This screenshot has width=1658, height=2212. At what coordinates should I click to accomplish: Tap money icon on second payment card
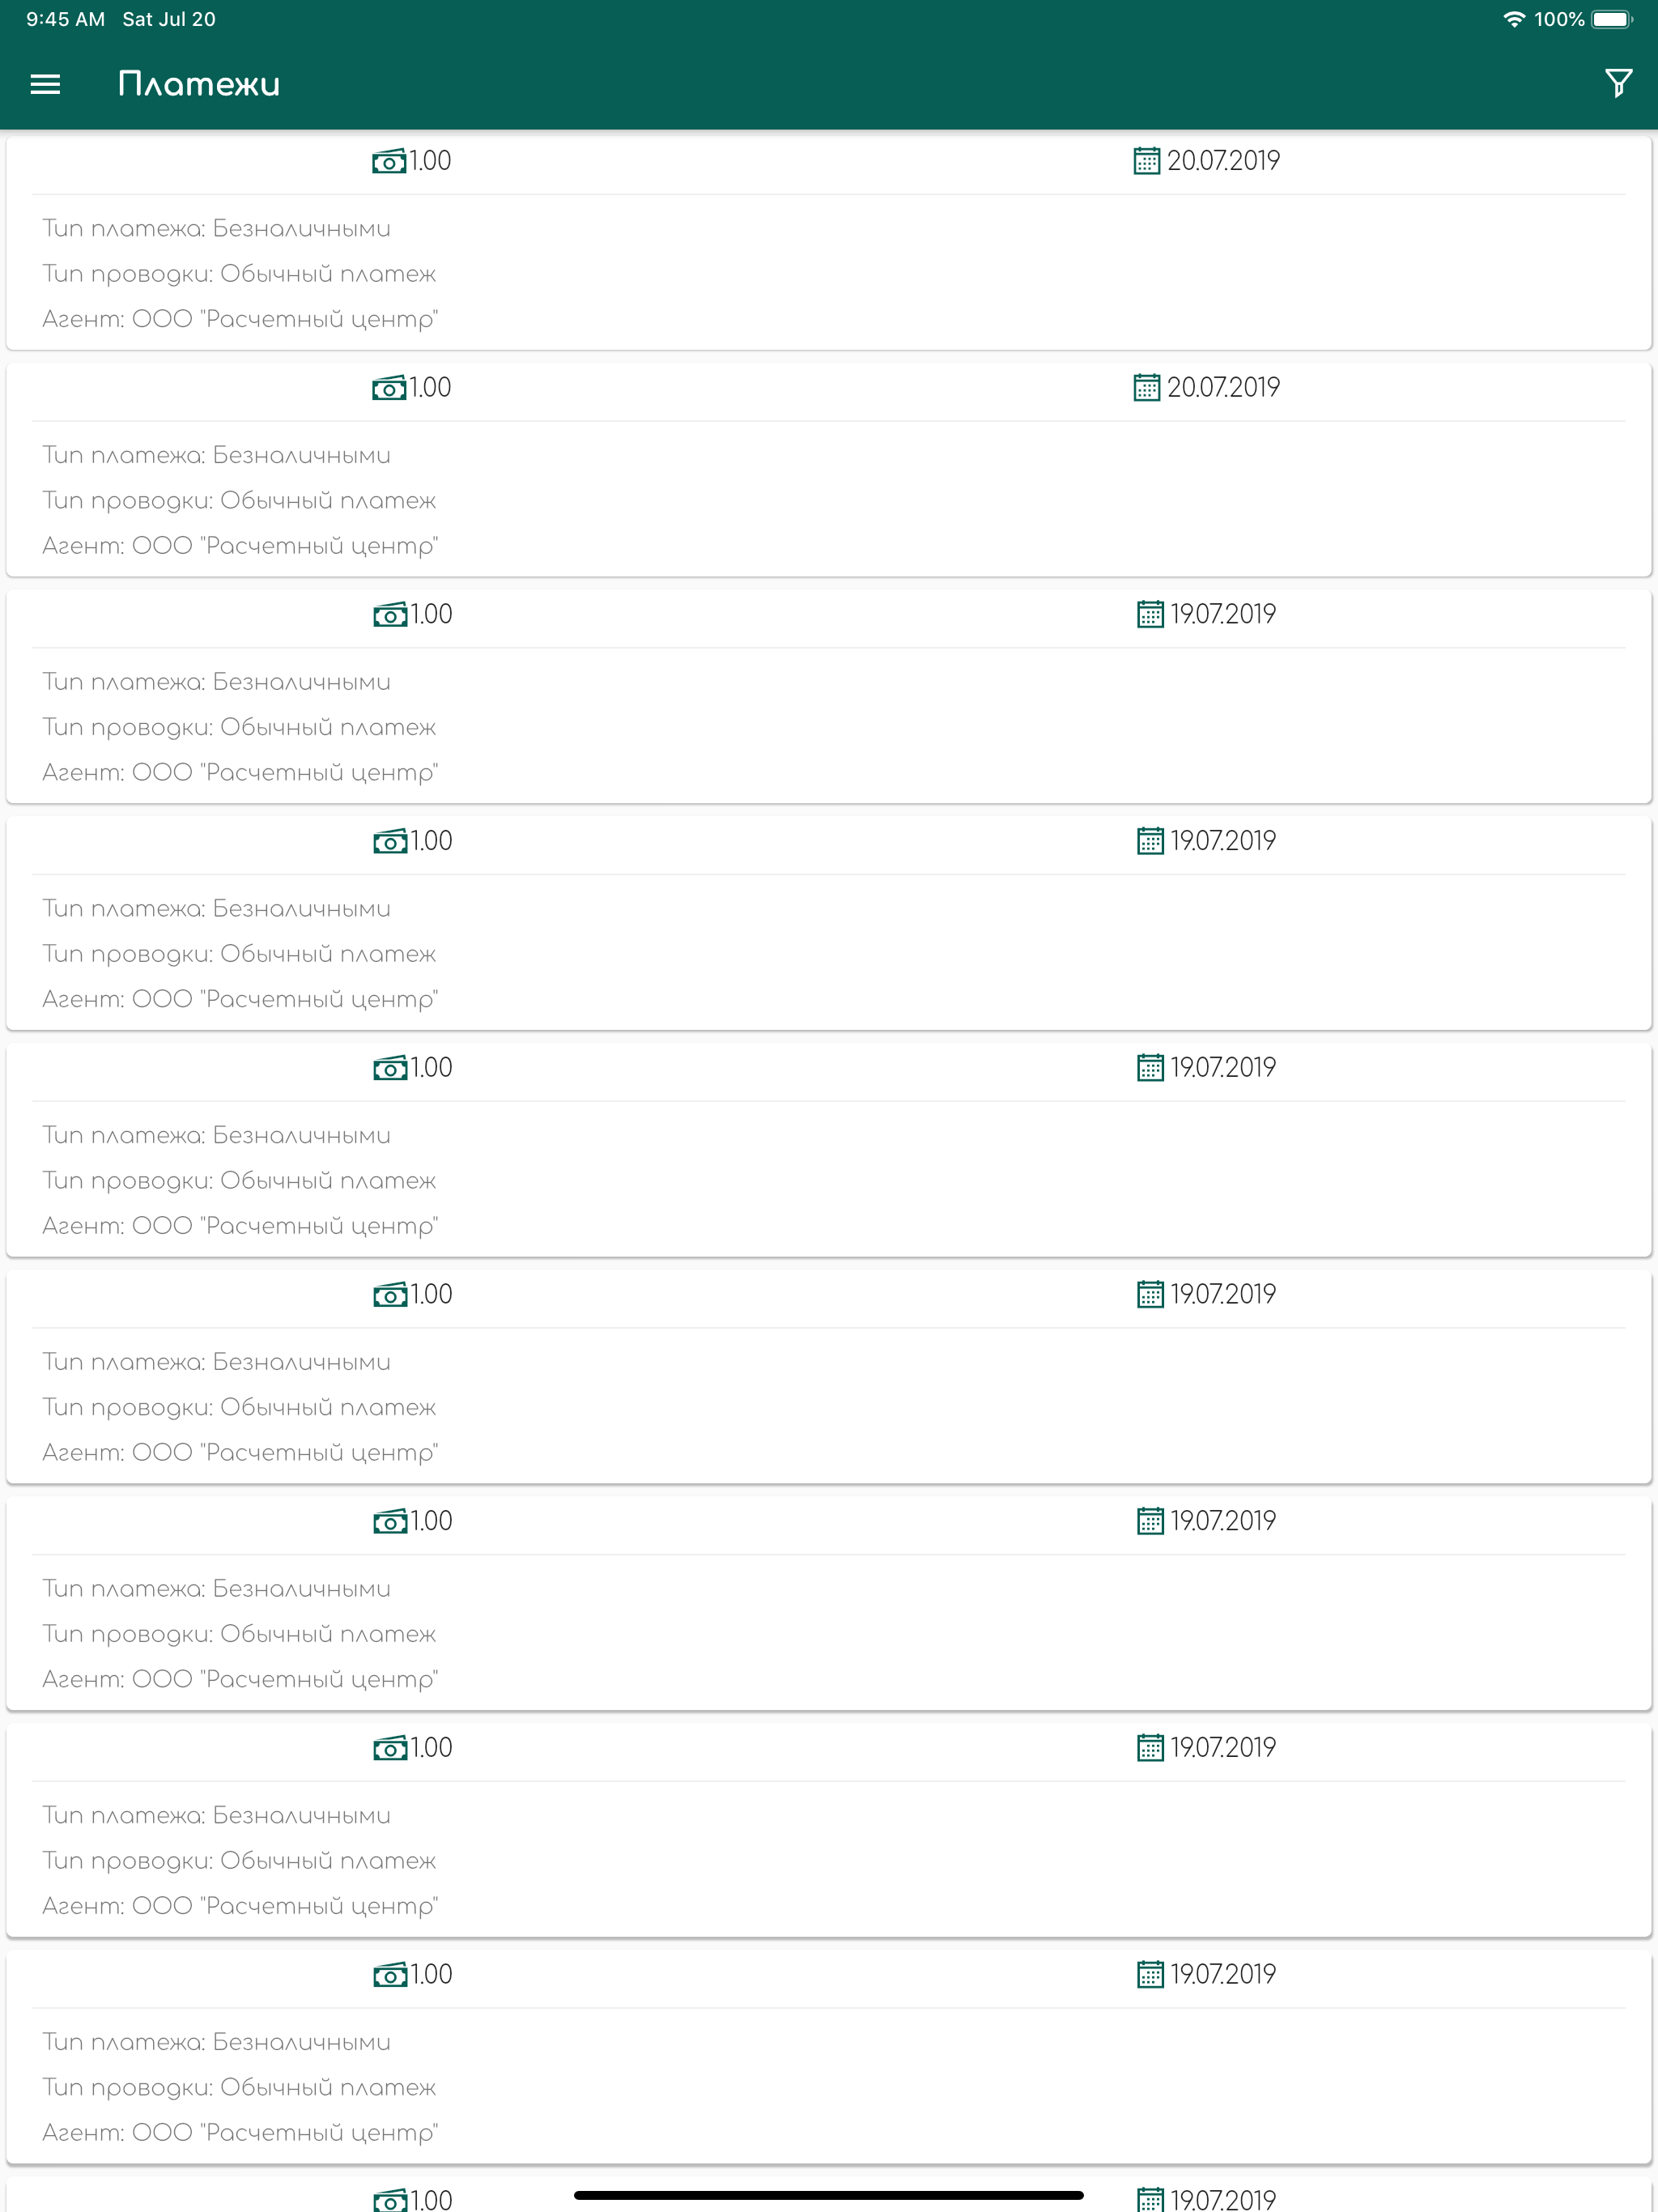coord(389,388)
